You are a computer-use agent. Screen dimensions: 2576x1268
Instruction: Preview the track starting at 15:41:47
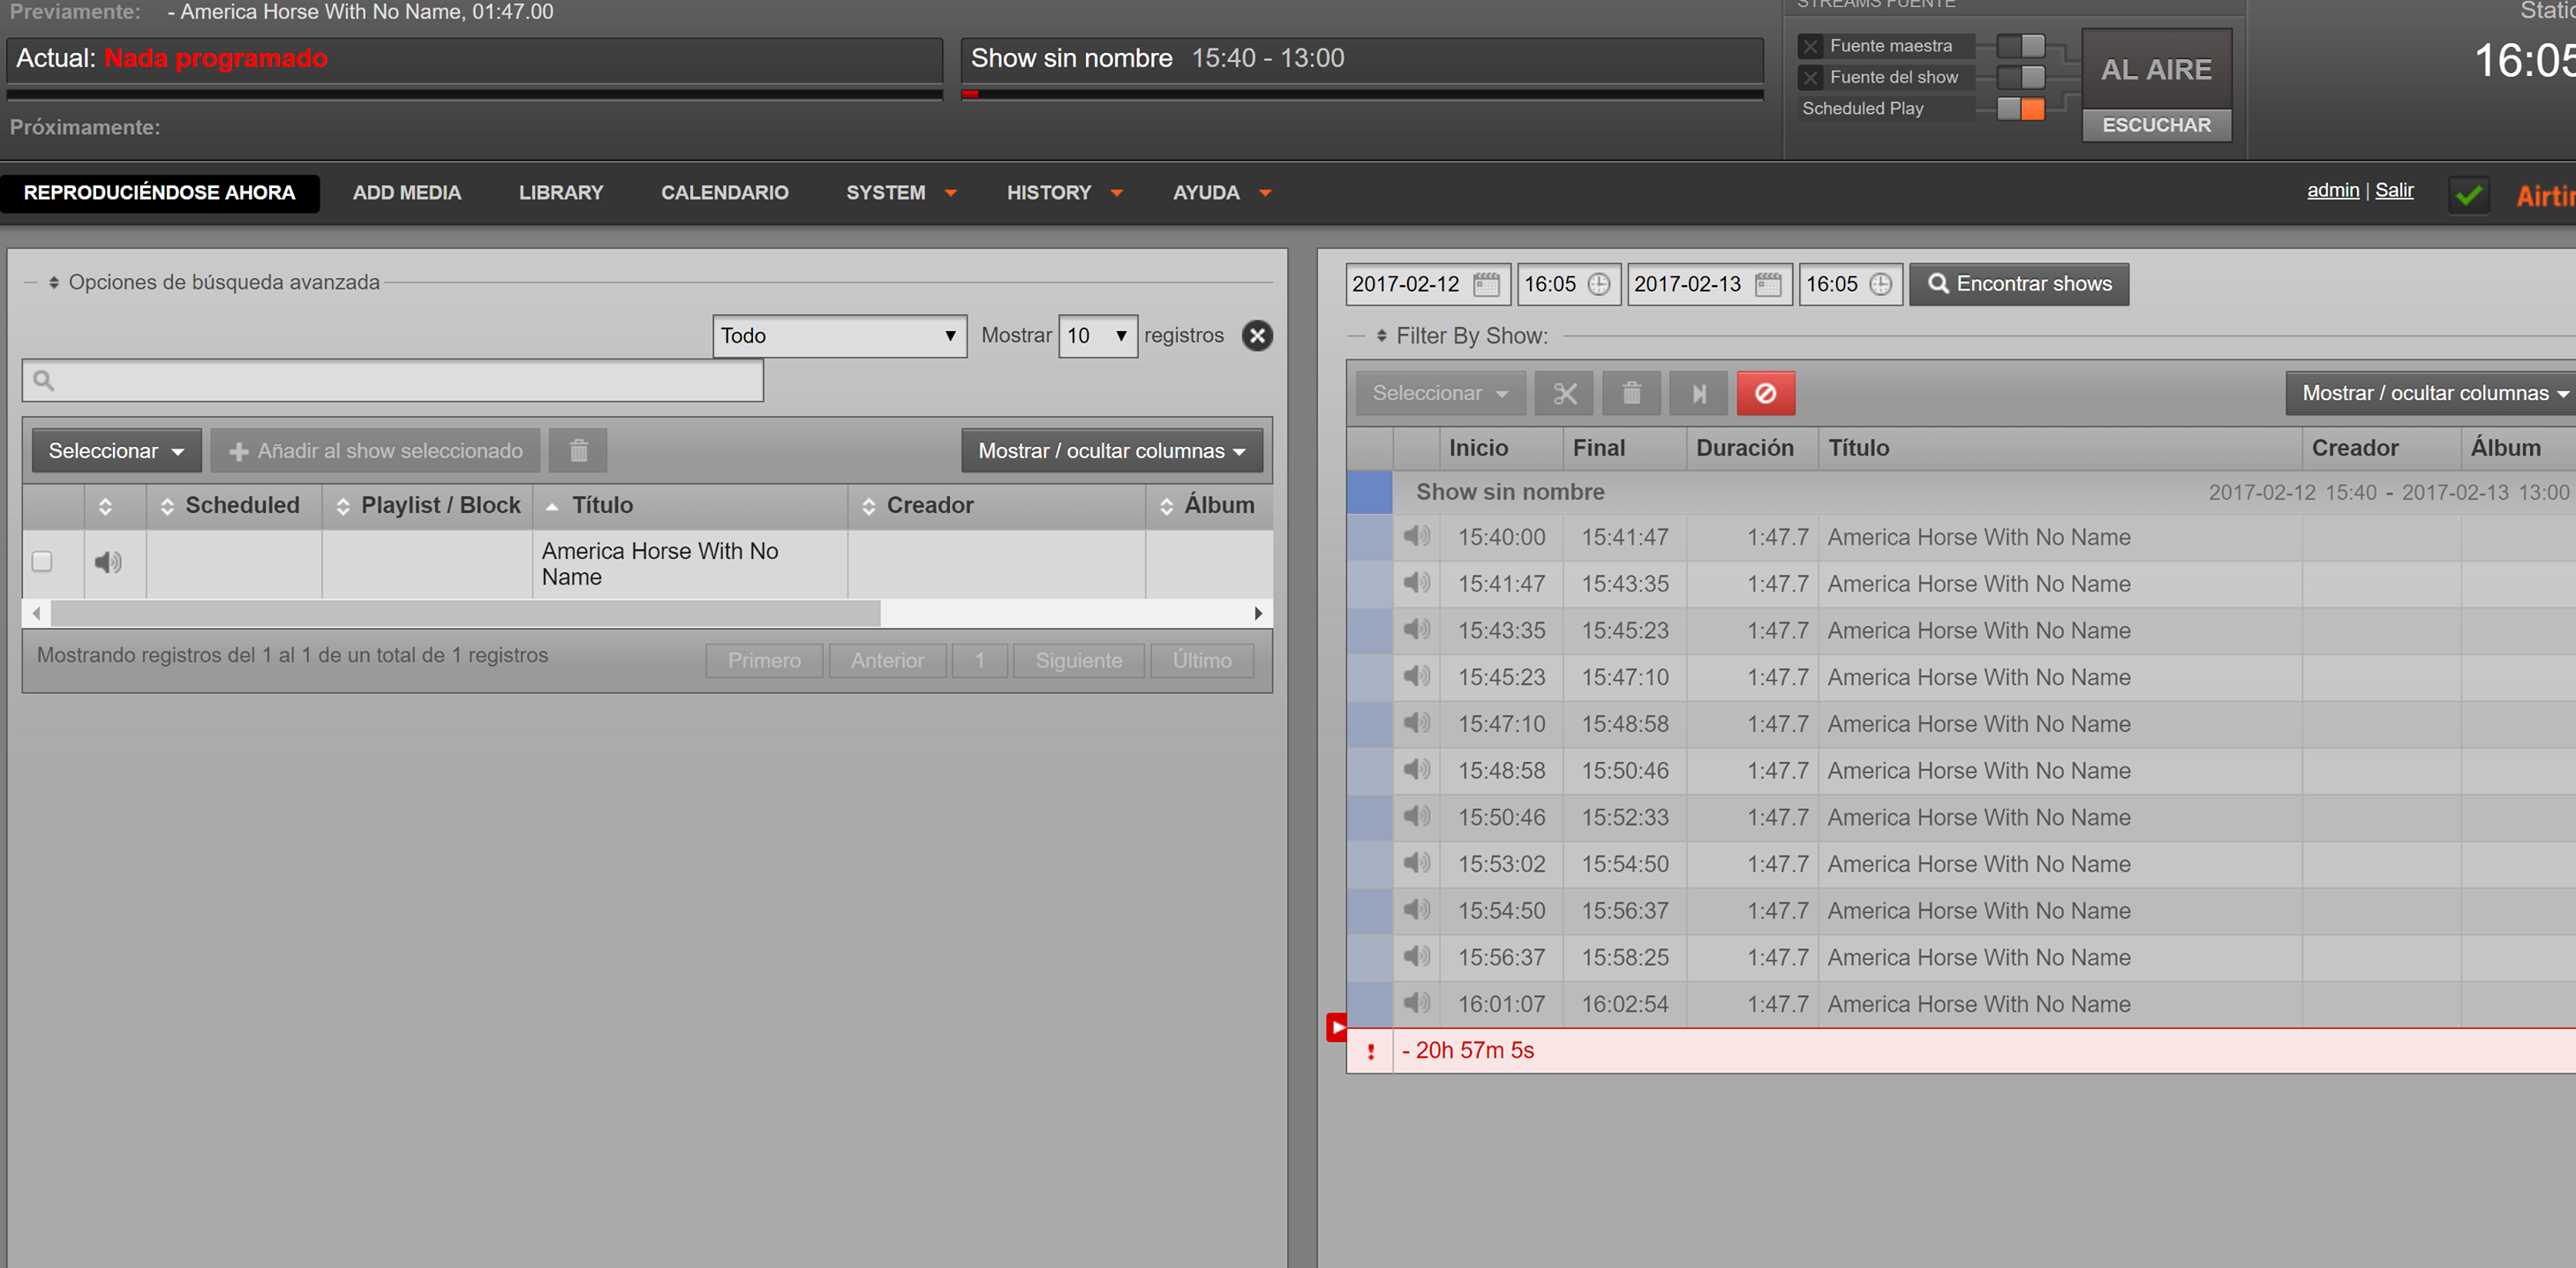[x=1416, y=582]
